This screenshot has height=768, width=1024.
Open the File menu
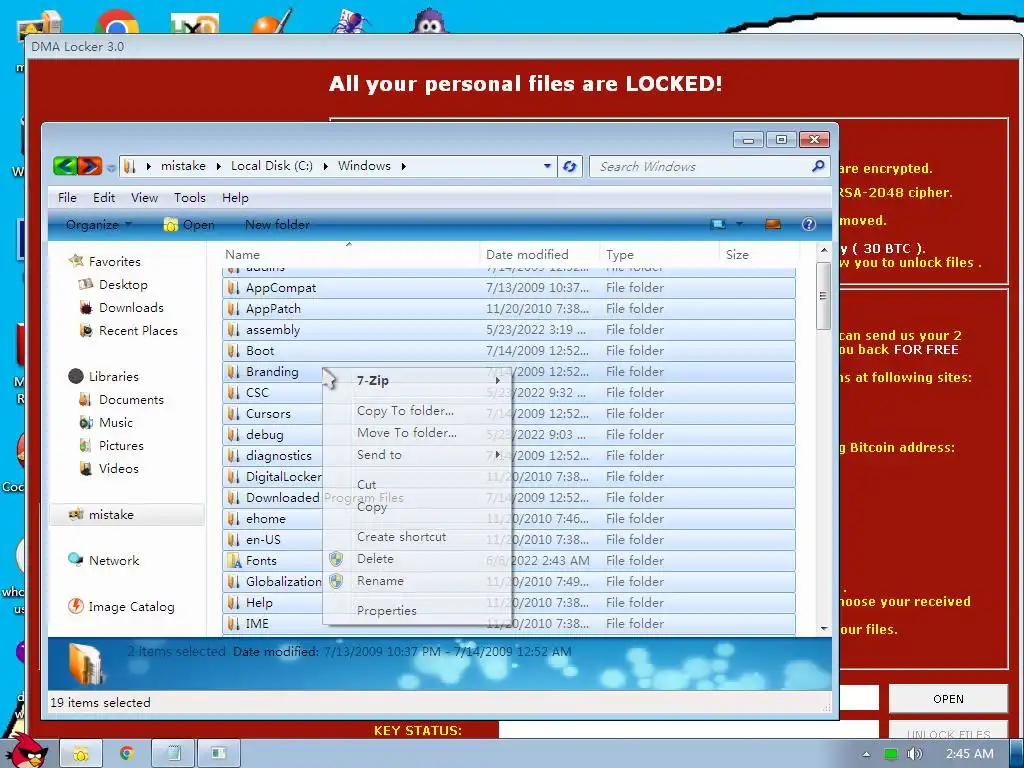tap(67, 198)
